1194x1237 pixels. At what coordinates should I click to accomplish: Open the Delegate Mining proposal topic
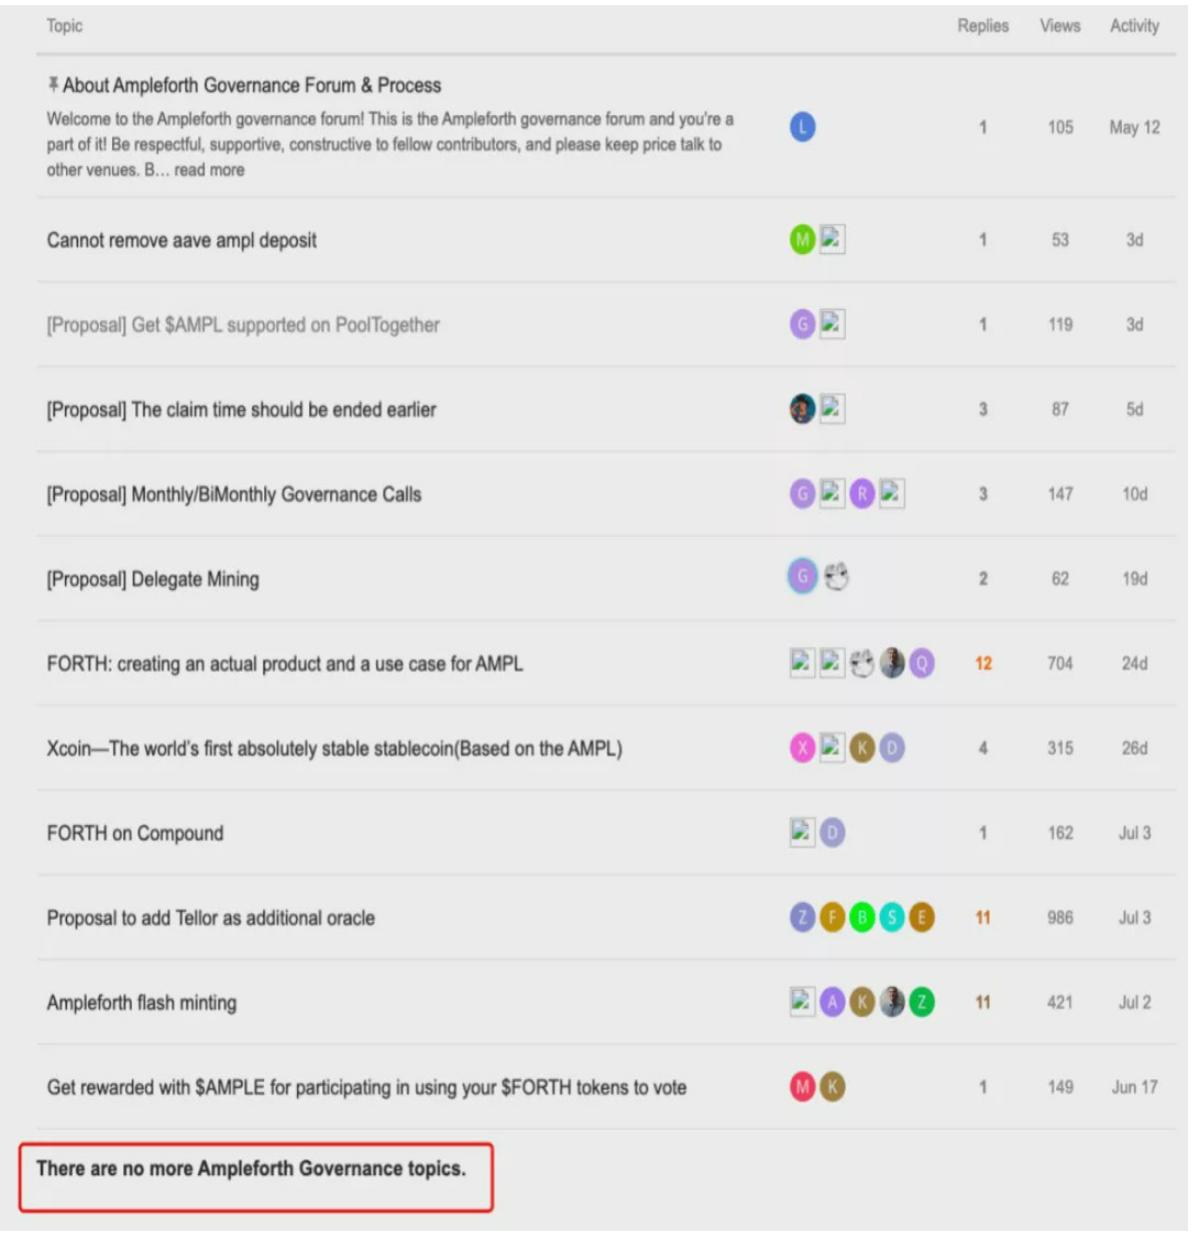click(153, 580)
